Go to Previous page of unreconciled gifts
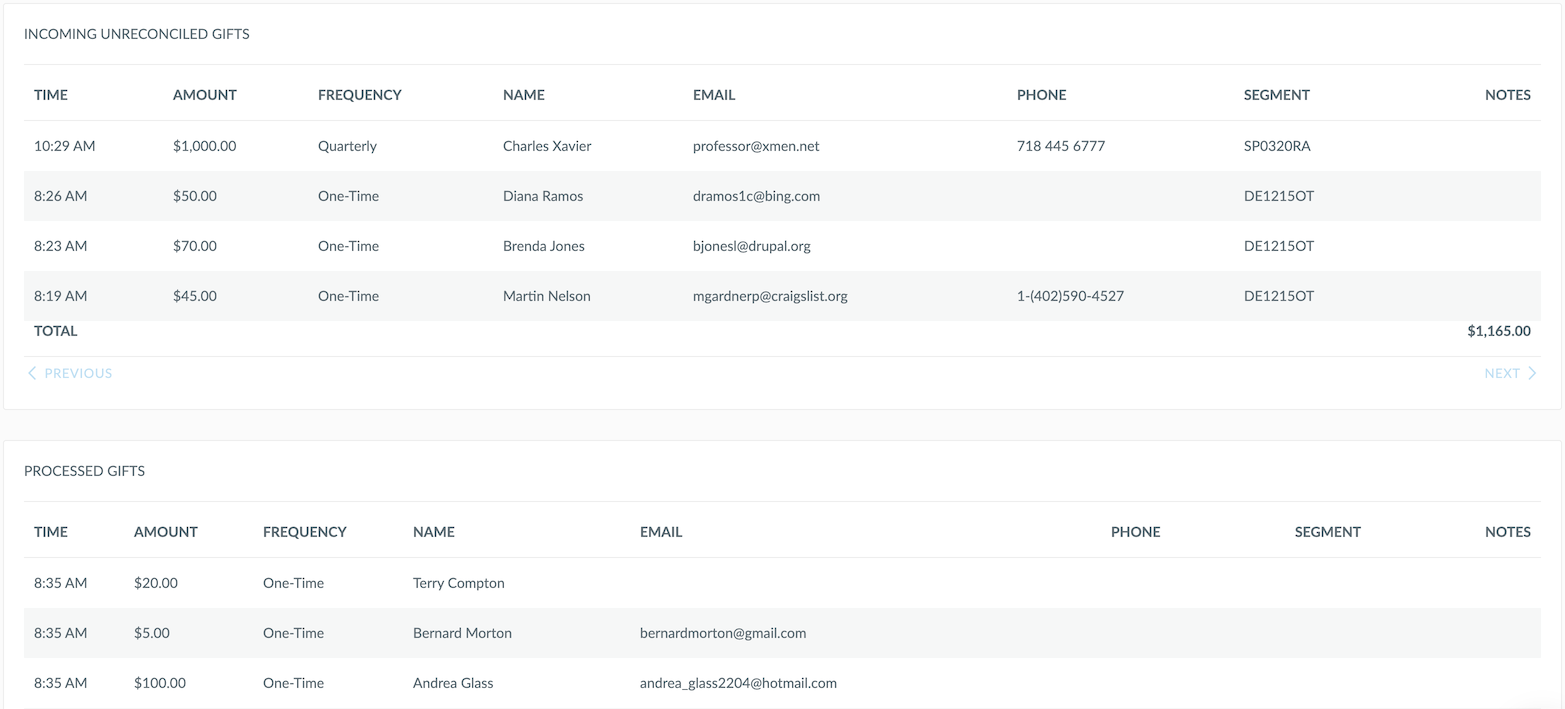This screenshot has height=709, width=1565. pos(69,373)
